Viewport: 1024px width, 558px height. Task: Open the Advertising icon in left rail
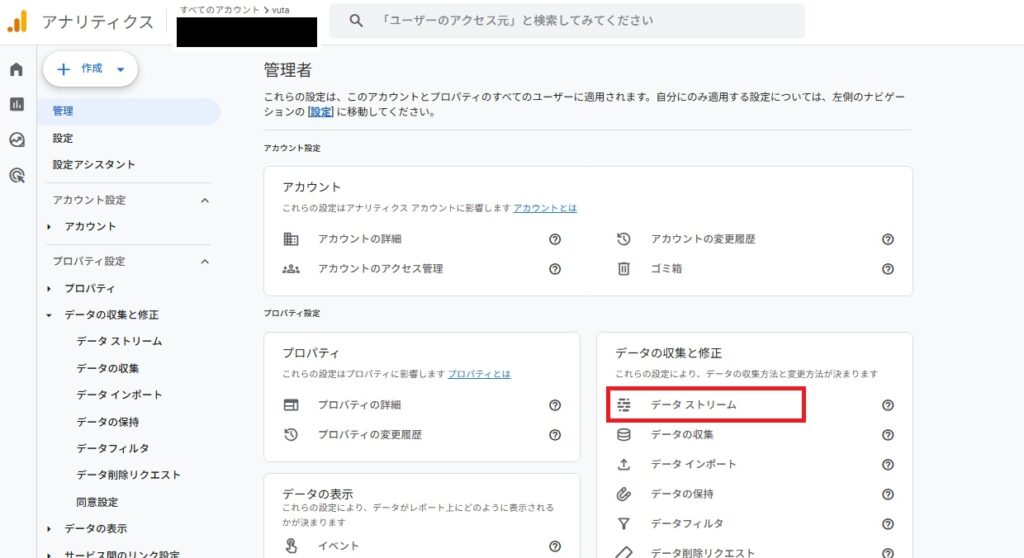pos(17,175)
